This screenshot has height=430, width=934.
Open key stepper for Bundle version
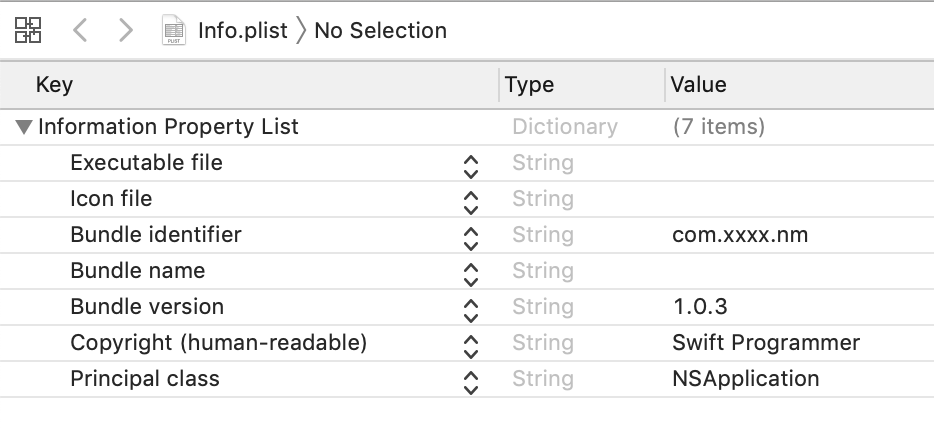pos(471,309)
